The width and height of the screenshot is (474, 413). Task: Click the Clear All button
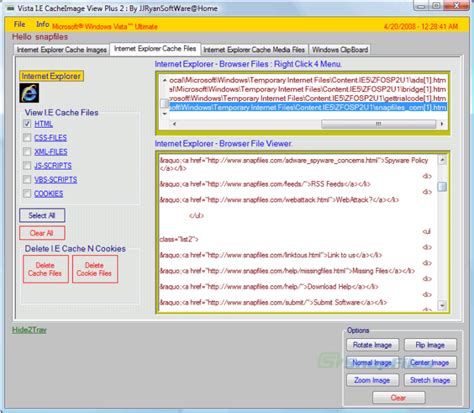42,233
